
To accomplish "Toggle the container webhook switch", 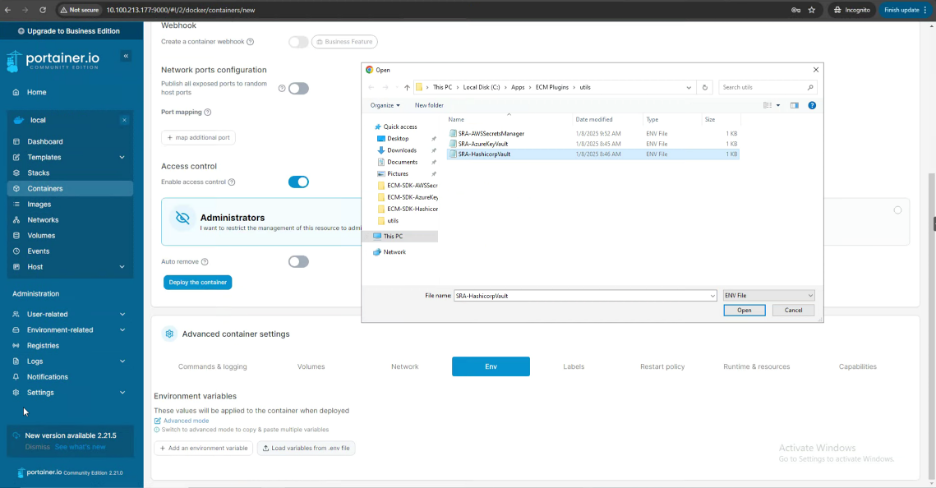I will click(298, 42).
